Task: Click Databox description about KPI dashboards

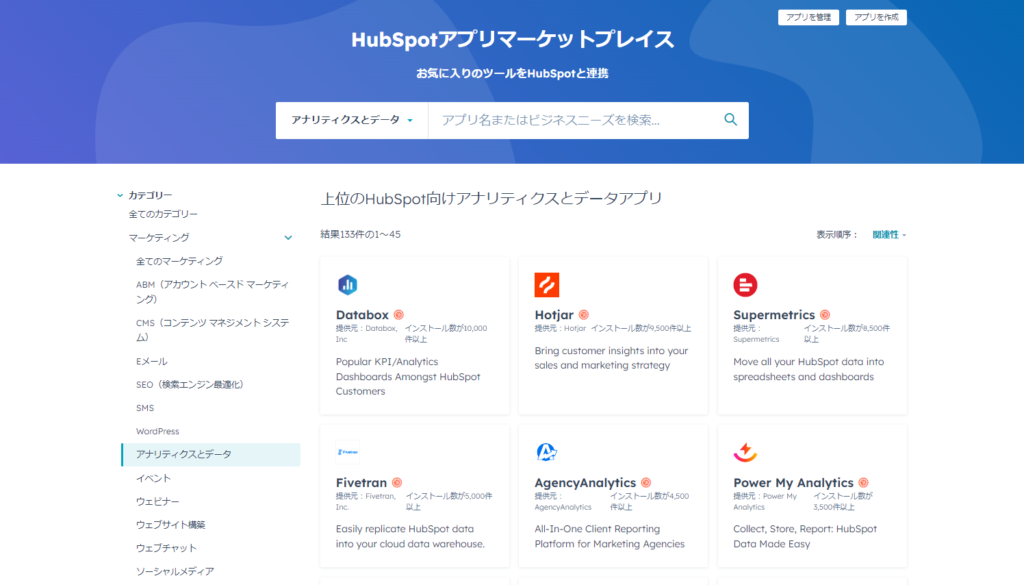Action: tap(408, 376)
